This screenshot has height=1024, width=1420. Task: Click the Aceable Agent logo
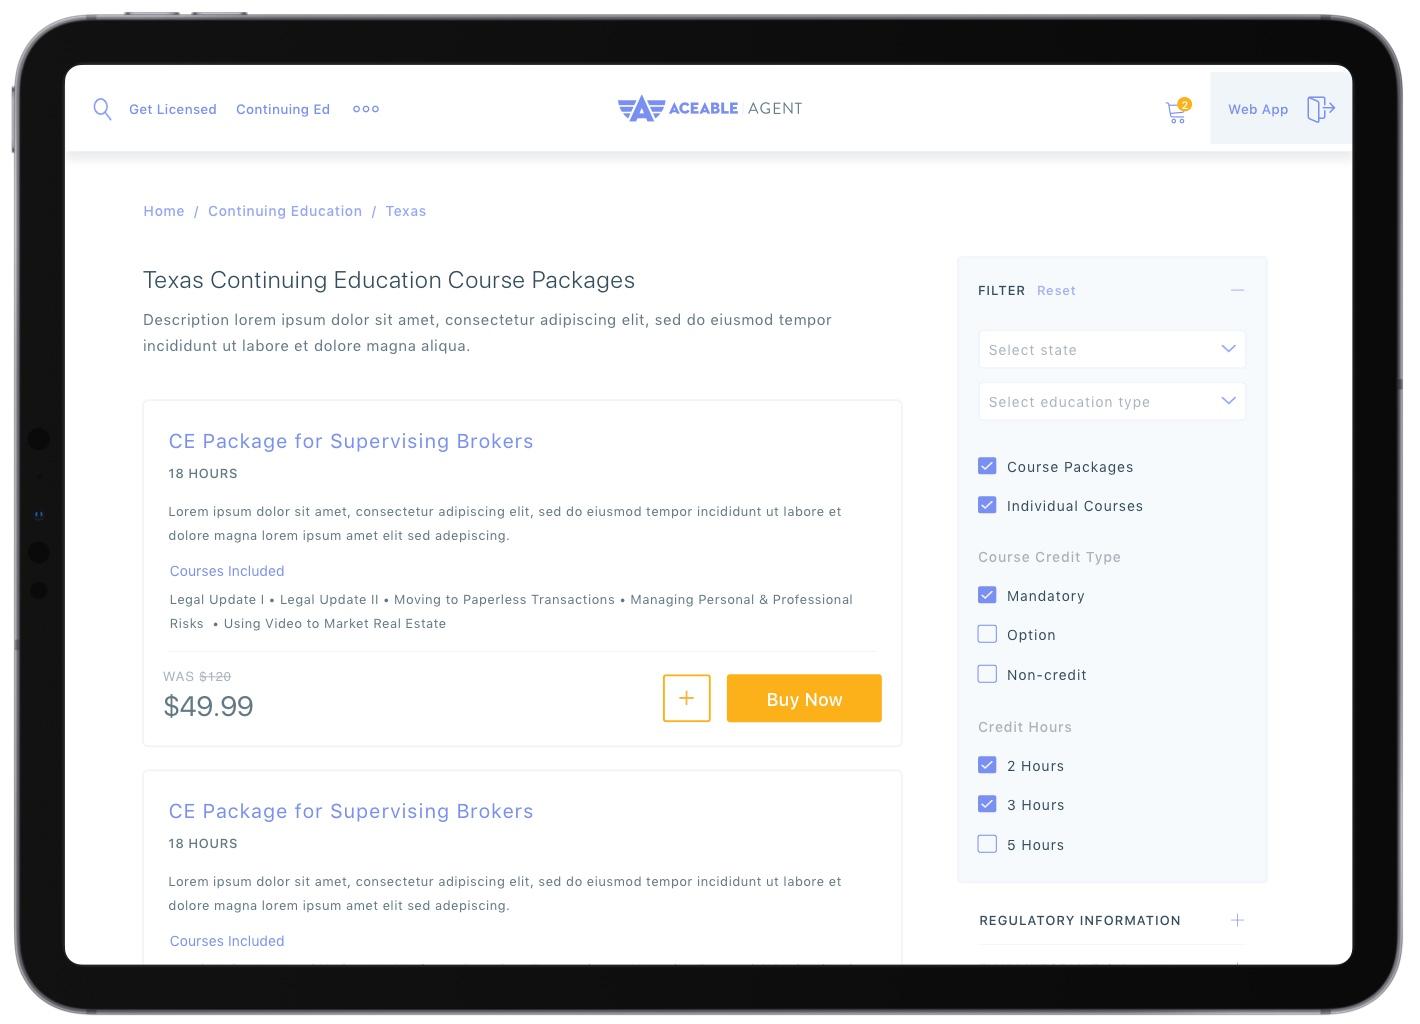tap(710, 108)
